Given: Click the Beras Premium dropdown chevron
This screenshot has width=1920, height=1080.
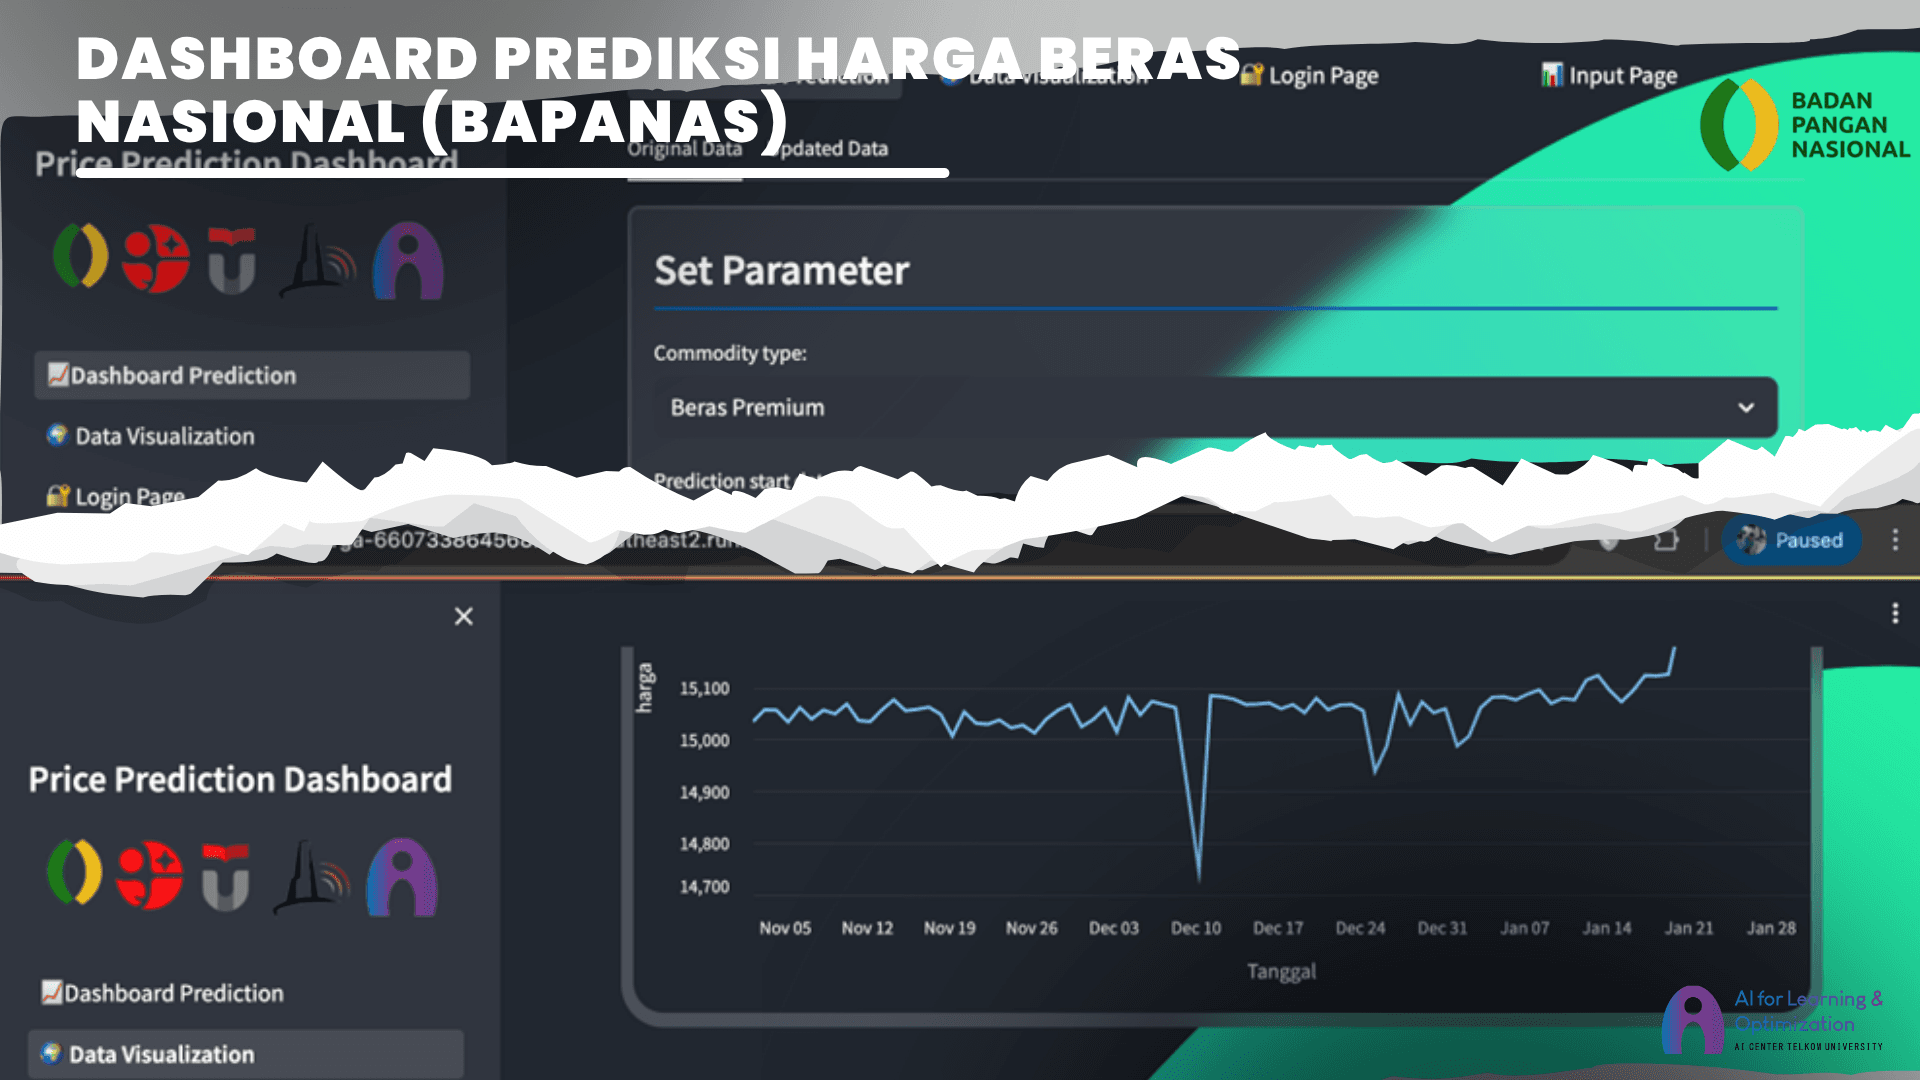Looking at the screenshot, I should pyautogui.click(x=1746, y=407).
